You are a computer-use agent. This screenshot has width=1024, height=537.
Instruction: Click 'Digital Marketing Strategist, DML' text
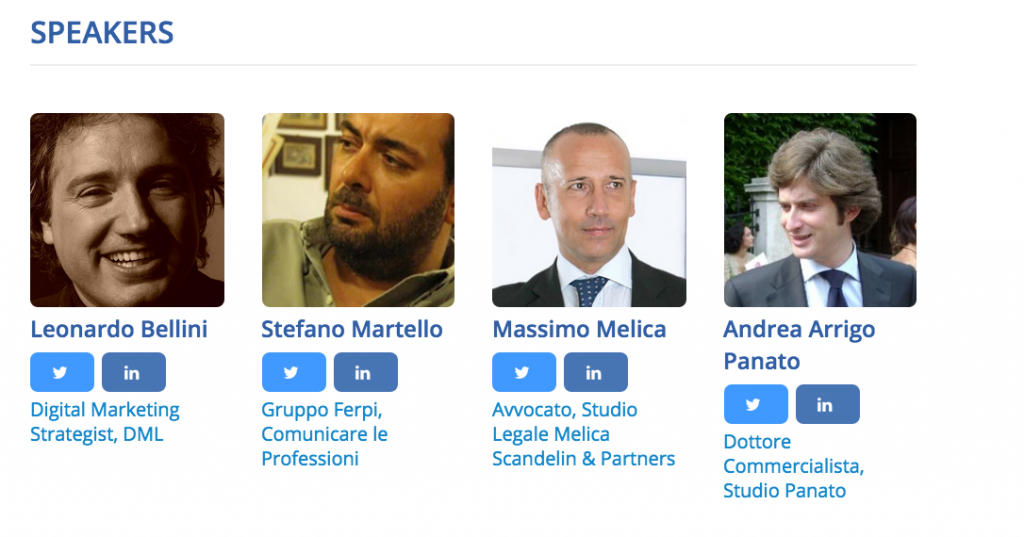(x=105, y=422)
